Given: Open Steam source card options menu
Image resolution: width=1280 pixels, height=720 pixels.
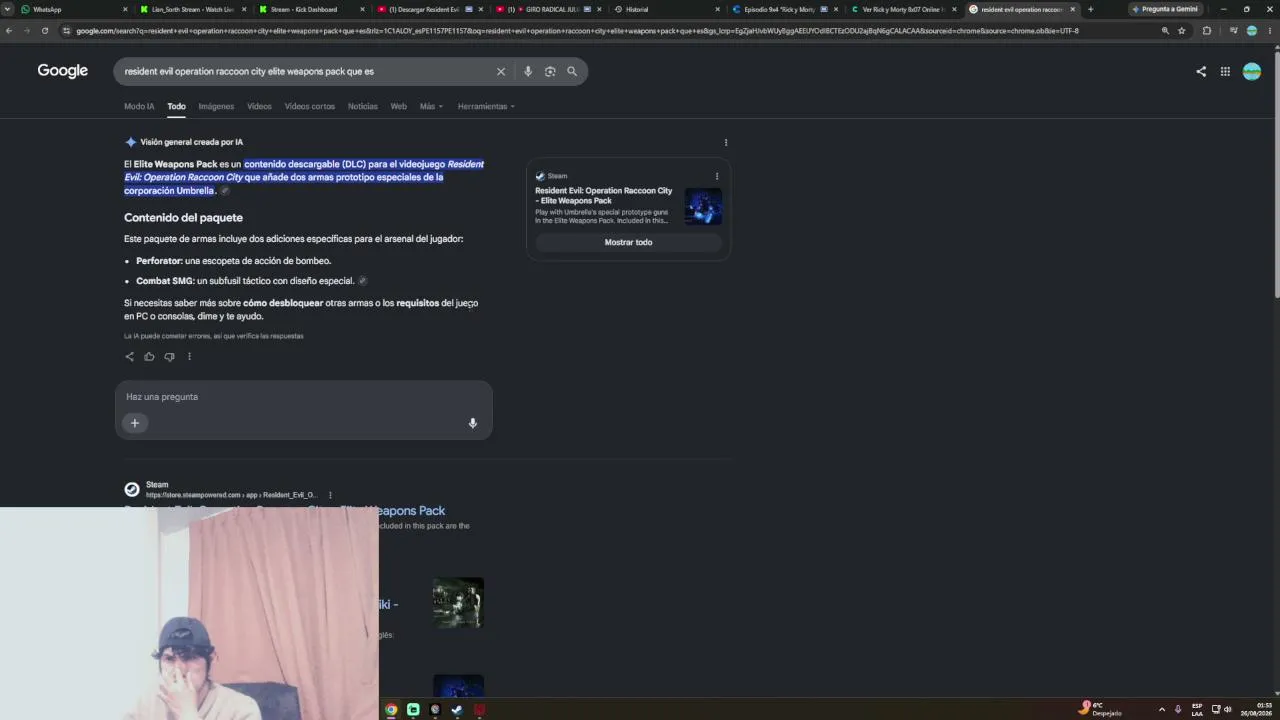Looking at the screenshot, I should pyautogui.click(x=717, y=176).
